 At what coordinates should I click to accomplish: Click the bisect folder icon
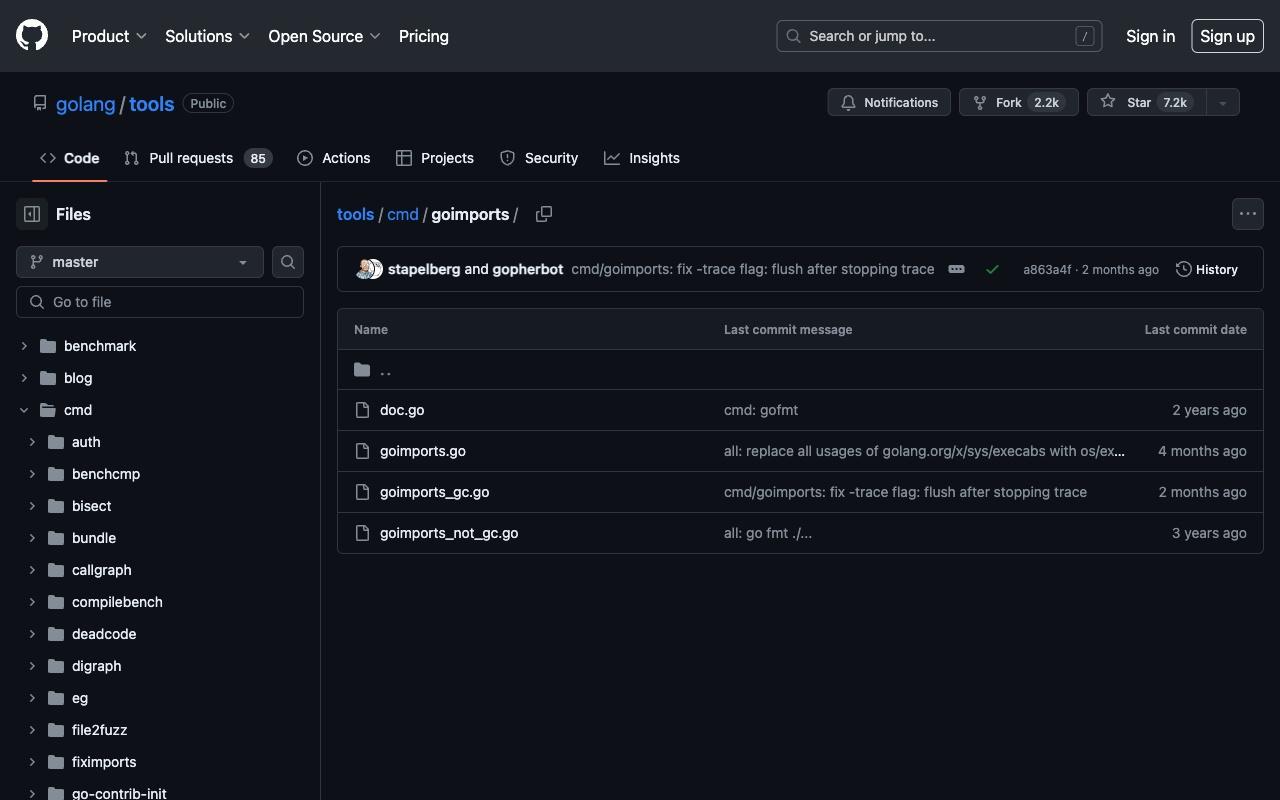[x=56, y=506]
